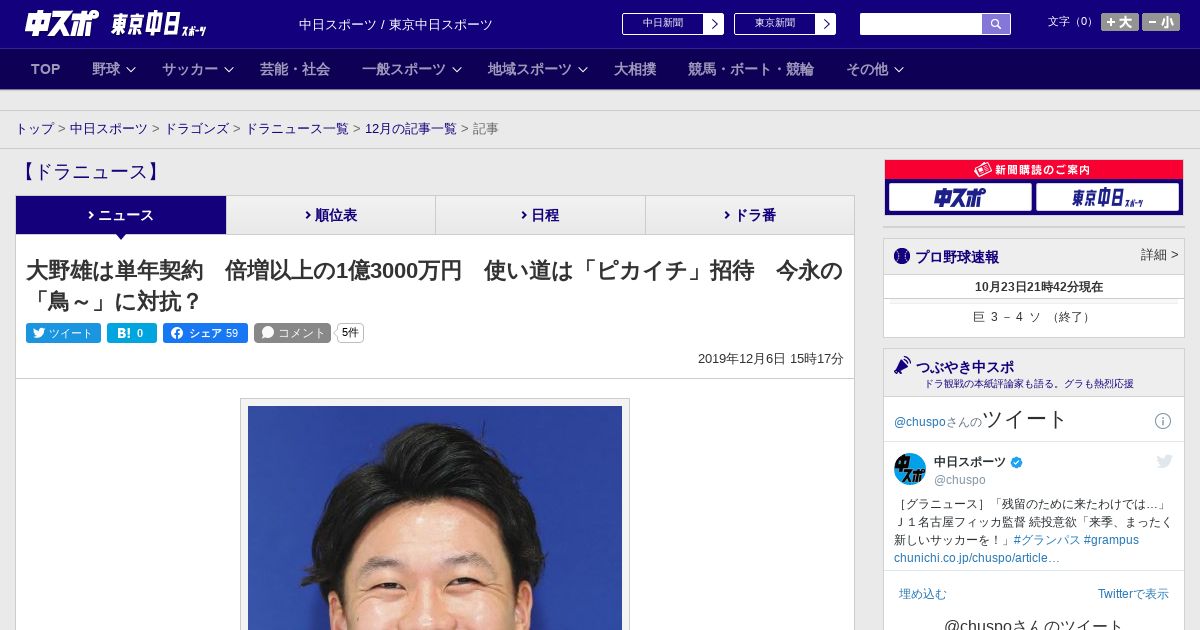The height and width of the screenshot is (630, 1200).
Task: Click the search magnifier button
Action: (996, 24)
